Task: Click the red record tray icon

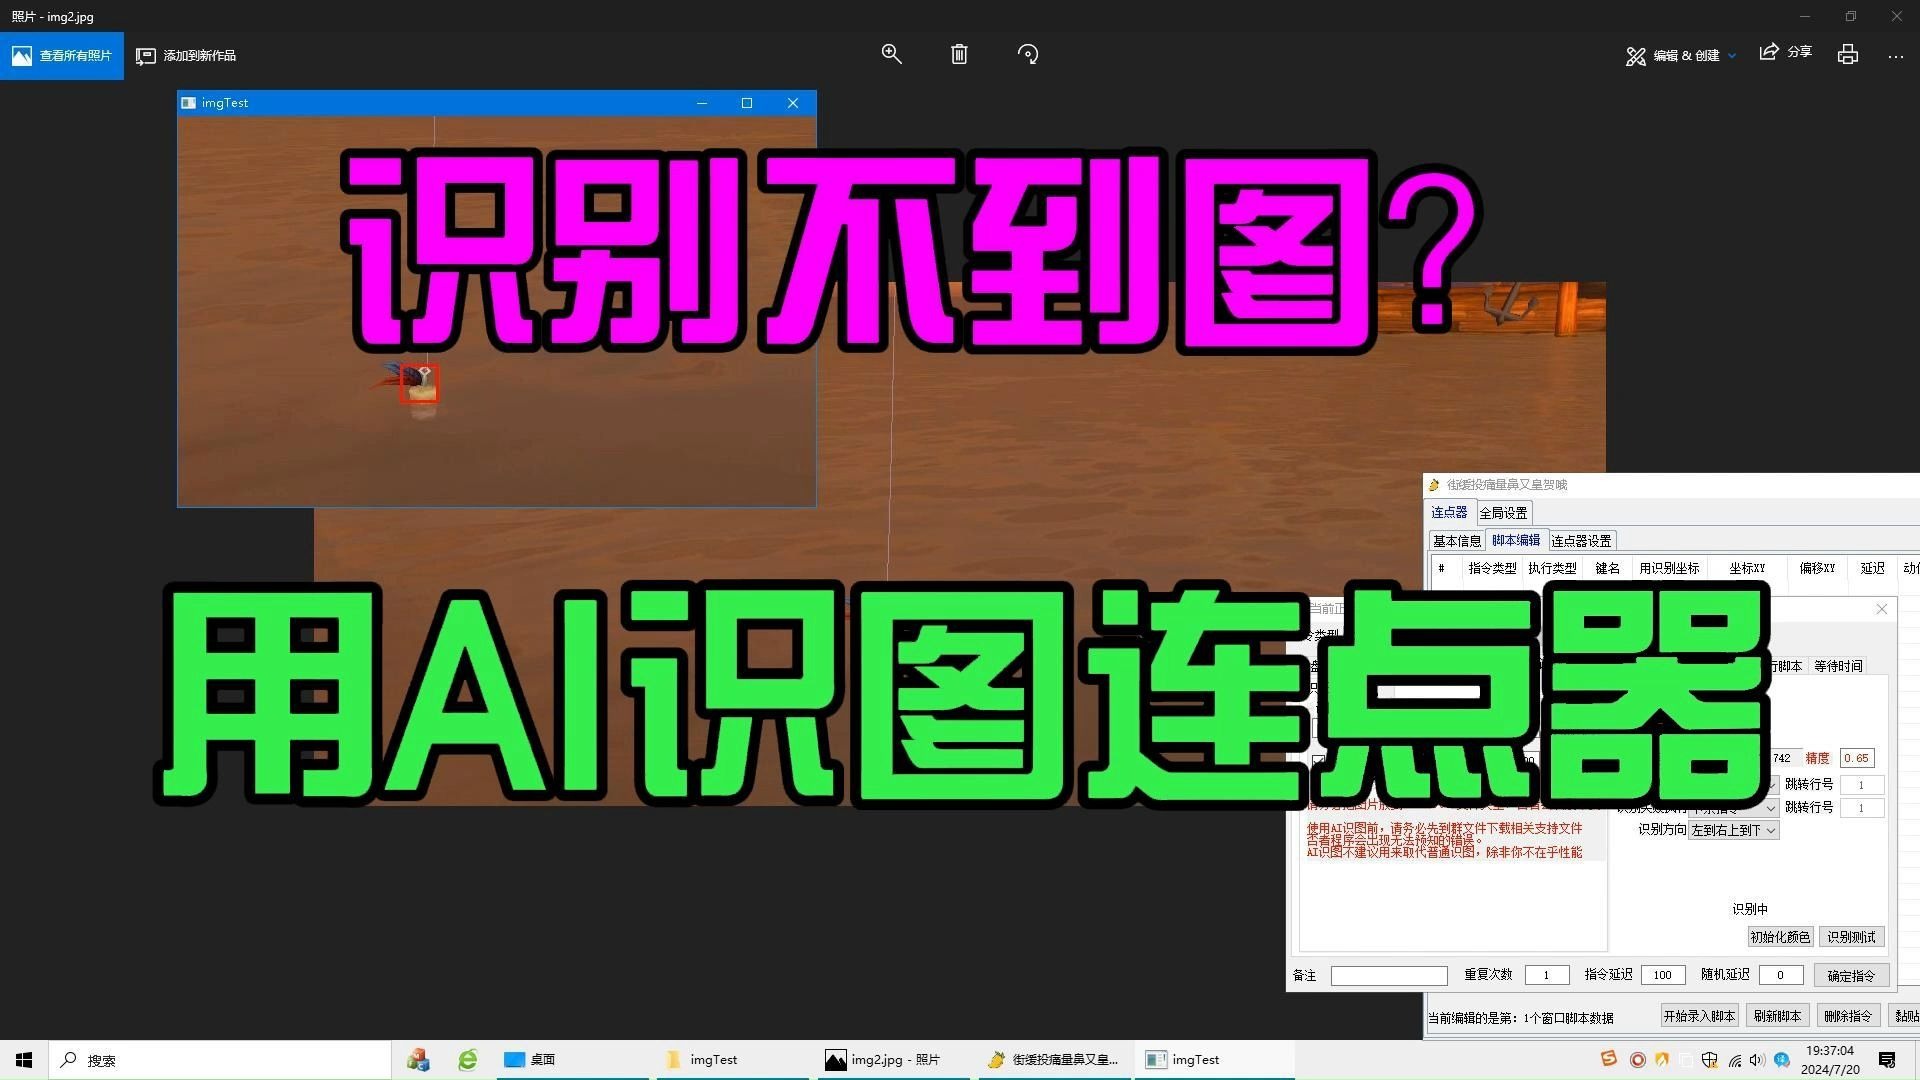Action: coord(1637,1060)
